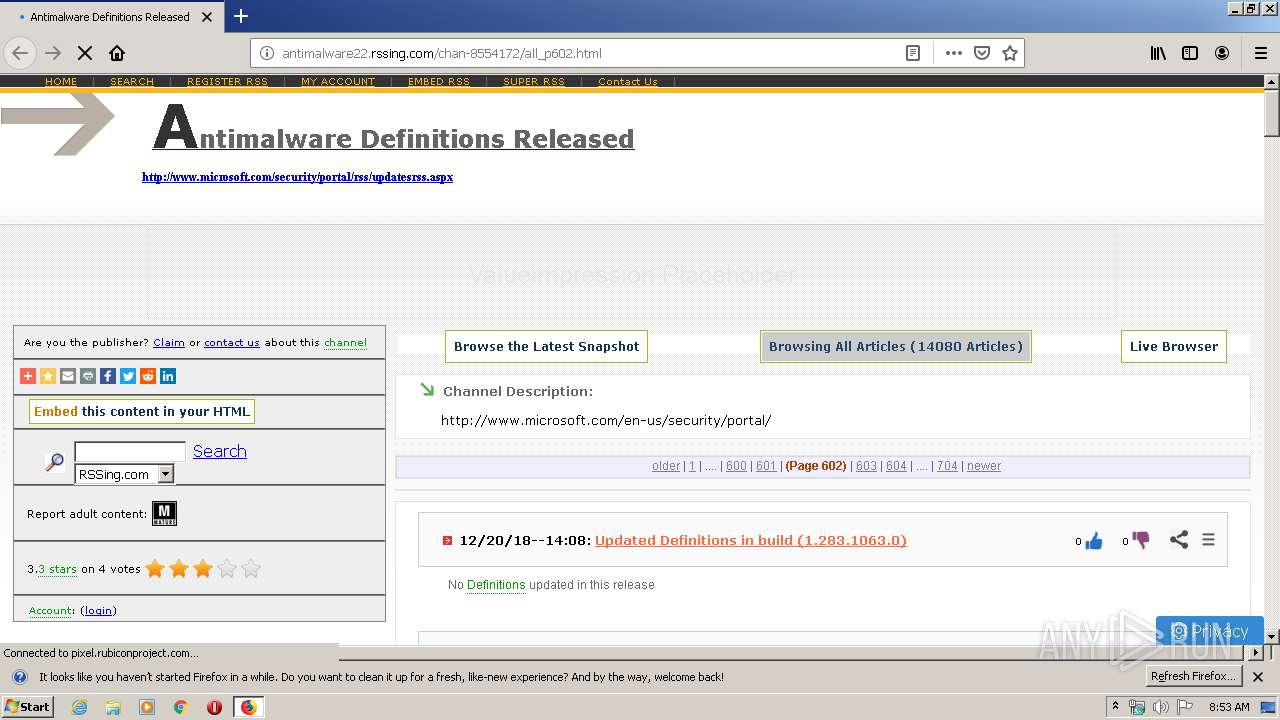
Task: Rate channel with fourth star
Action: tap(227, 569)
